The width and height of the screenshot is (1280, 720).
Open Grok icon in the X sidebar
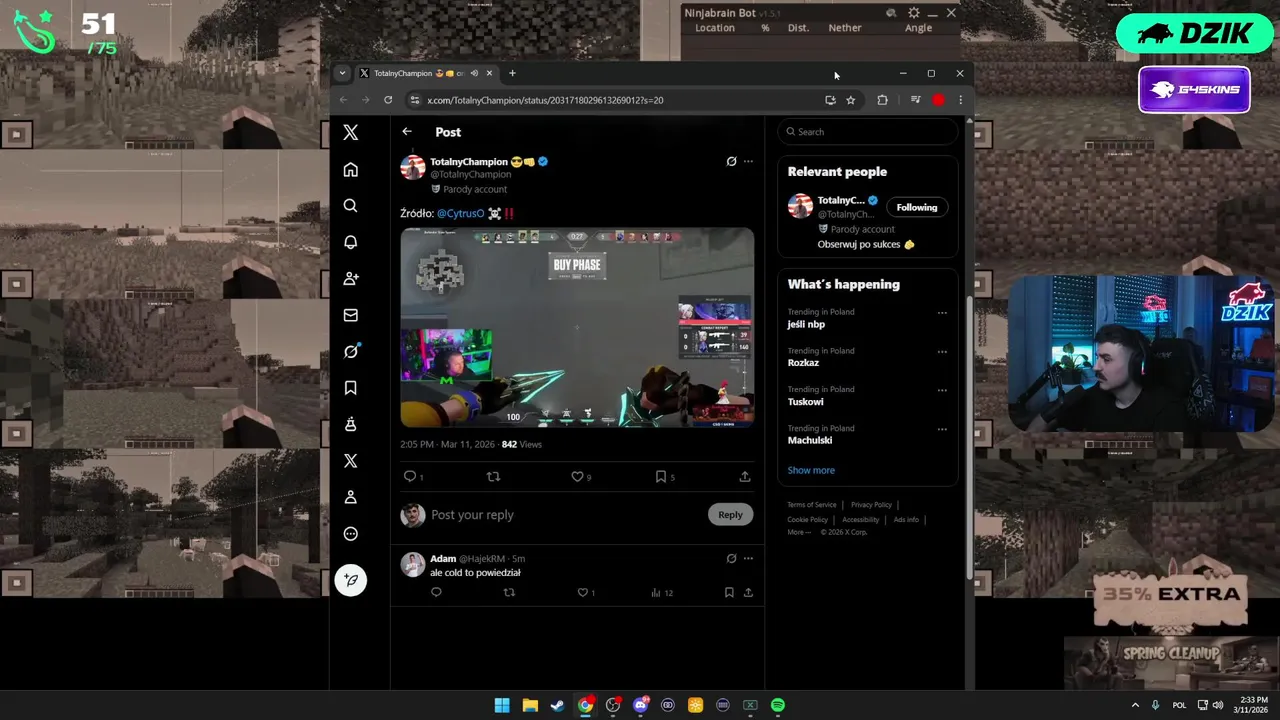click(350, 351)
